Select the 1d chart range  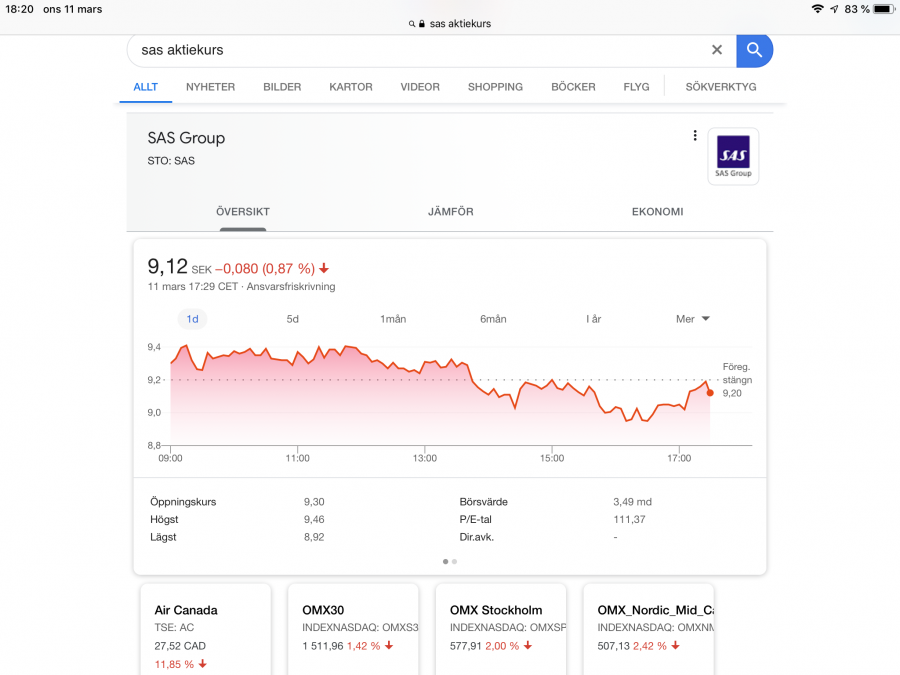[192, 319]
